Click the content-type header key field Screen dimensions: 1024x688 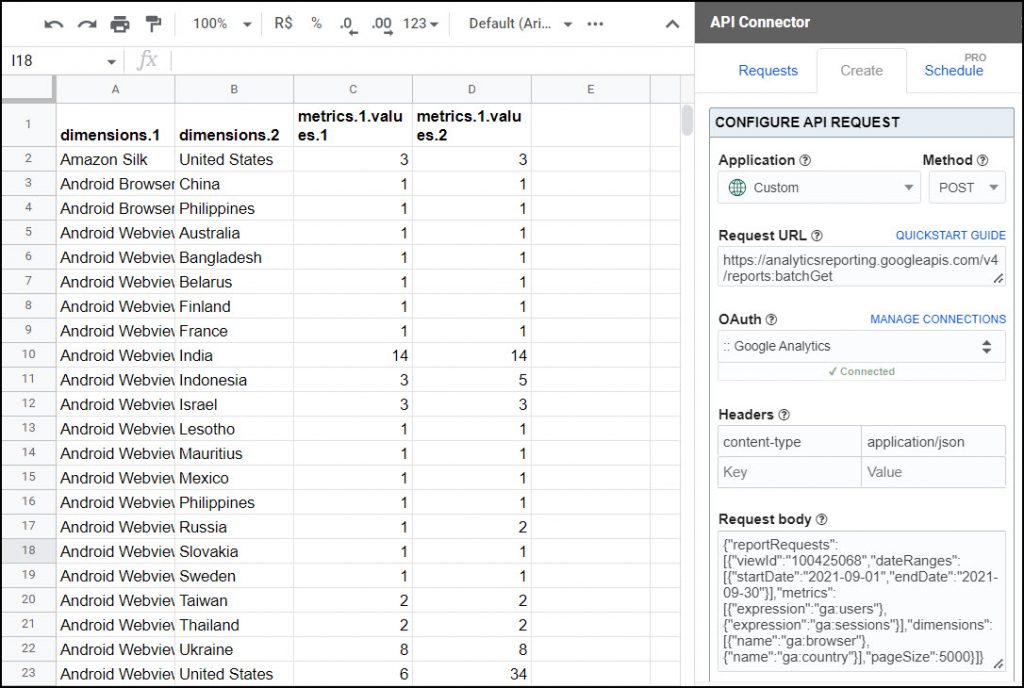pyautogui.click(x=790, y=442)
